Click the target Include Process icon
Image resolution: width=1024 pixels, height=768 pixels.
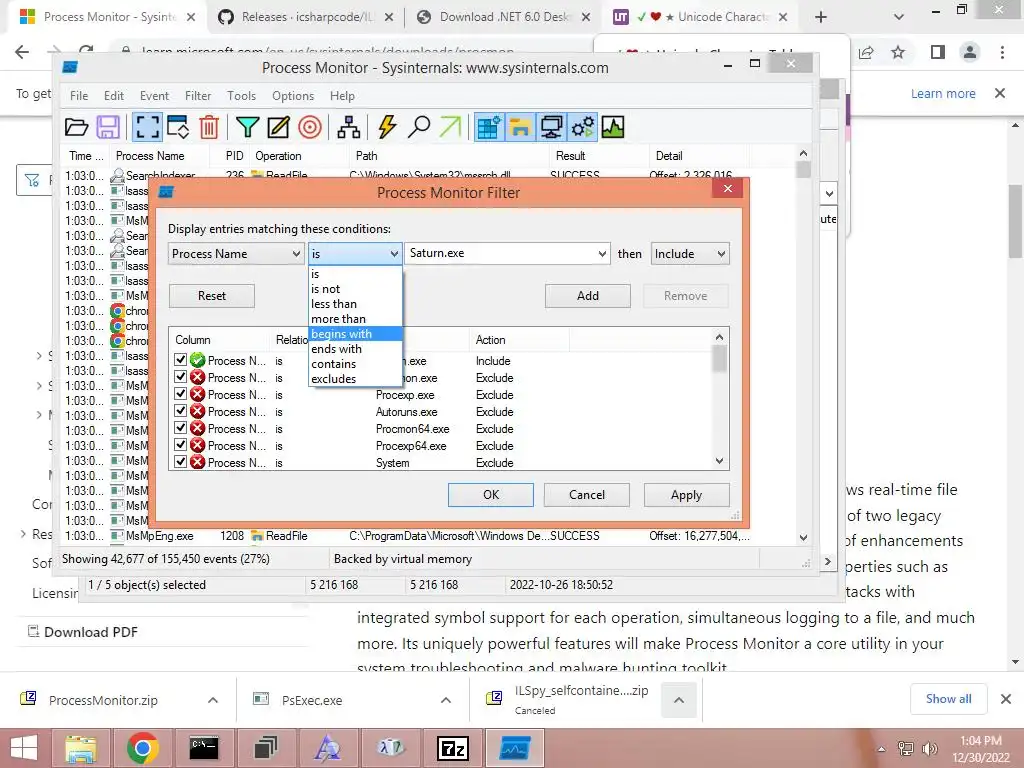click(310, 127)
